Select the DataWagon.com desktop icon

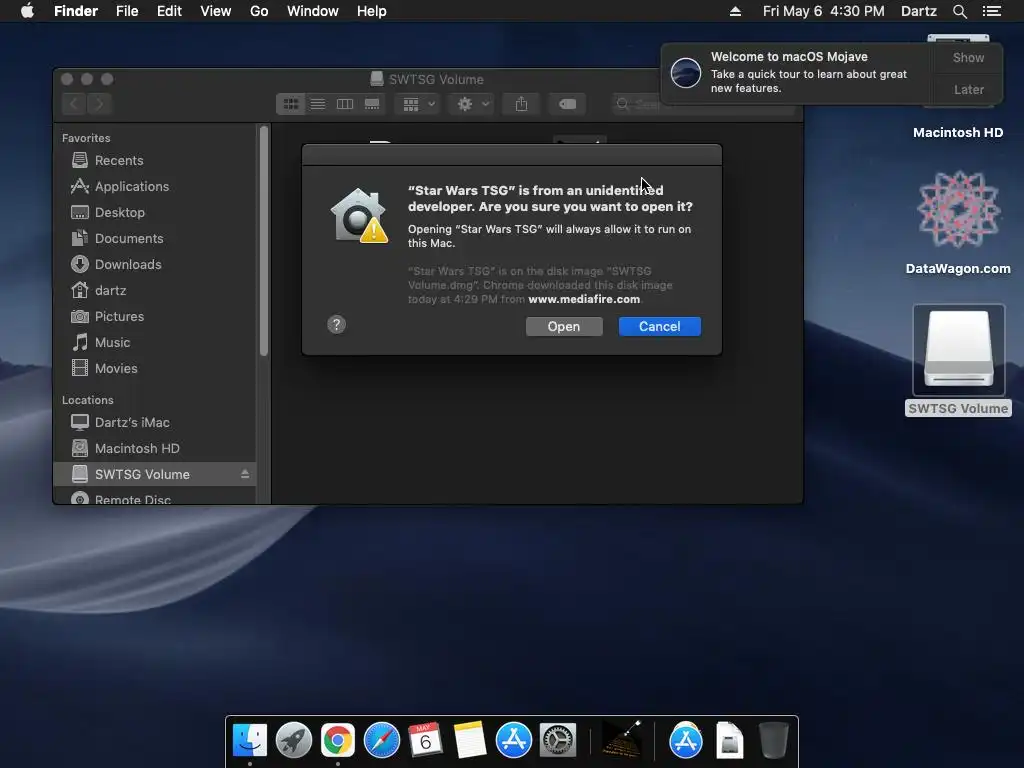click(x=958, y=210)
